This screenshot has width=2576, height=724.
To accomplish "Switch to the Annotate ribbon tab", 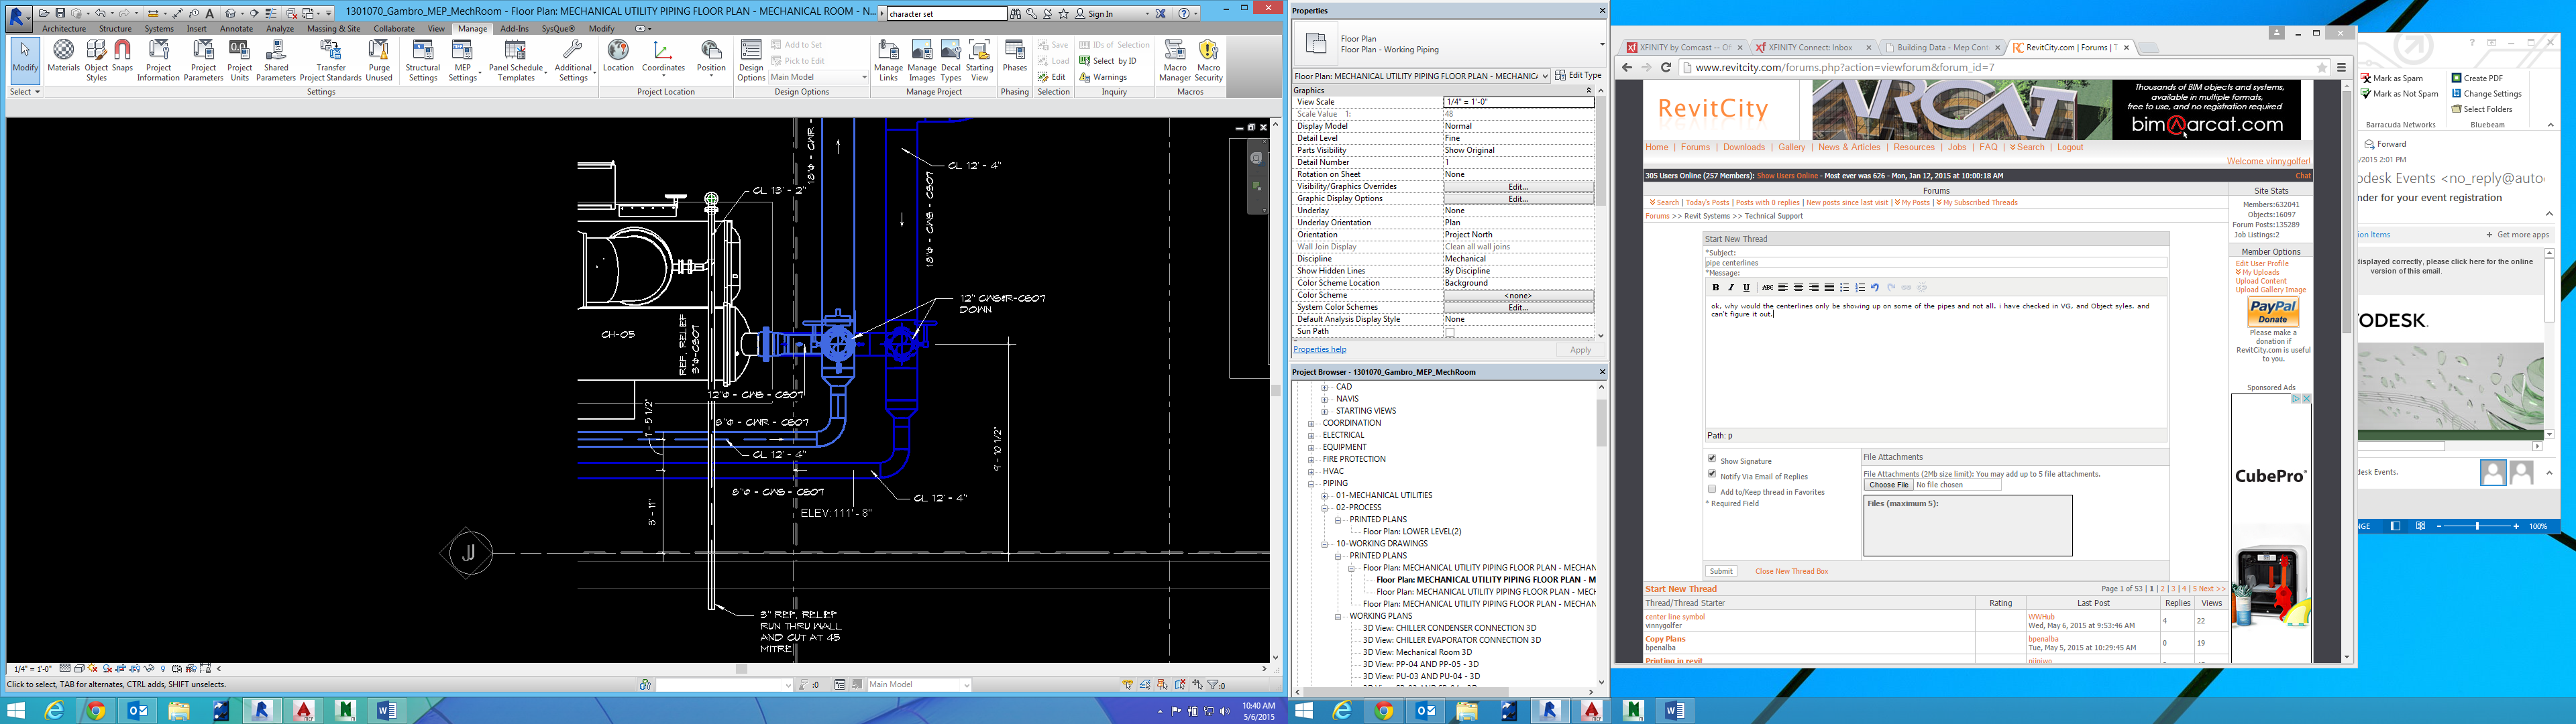I will click(236, 29).
